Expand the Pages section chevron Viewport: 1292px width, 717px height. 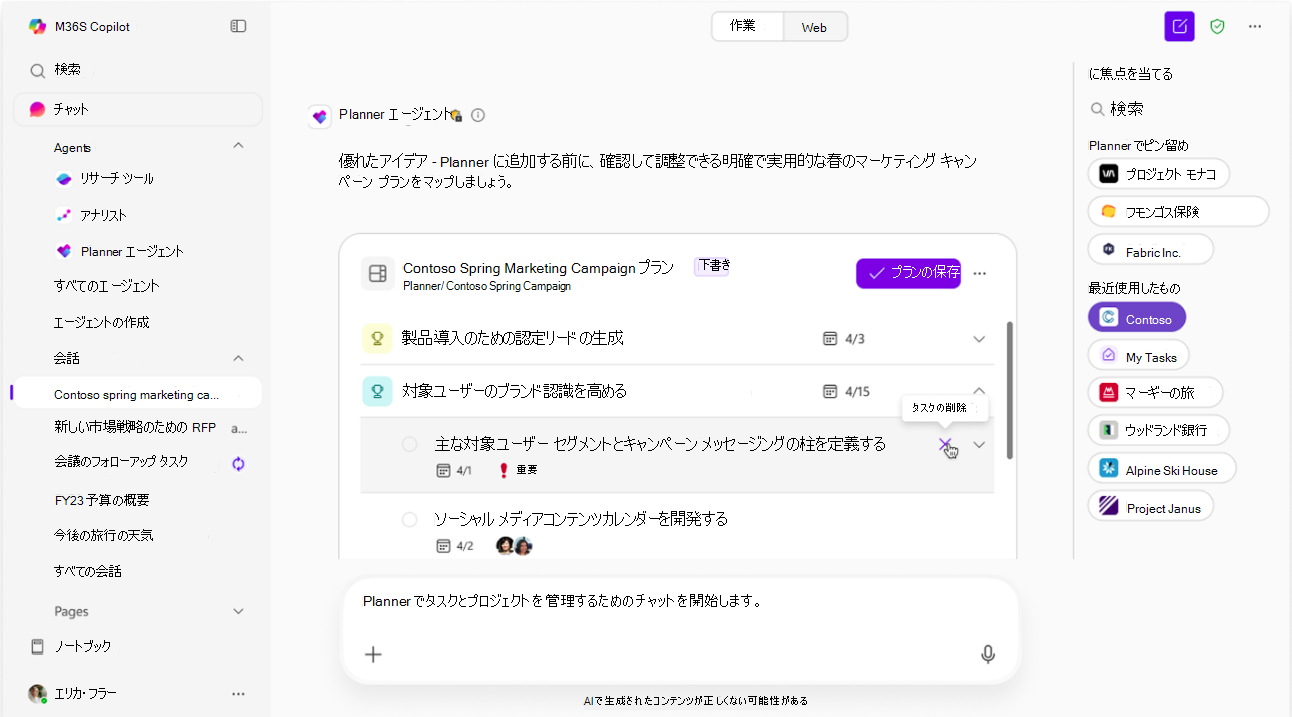pyautogui.click(x=238, y=611)
